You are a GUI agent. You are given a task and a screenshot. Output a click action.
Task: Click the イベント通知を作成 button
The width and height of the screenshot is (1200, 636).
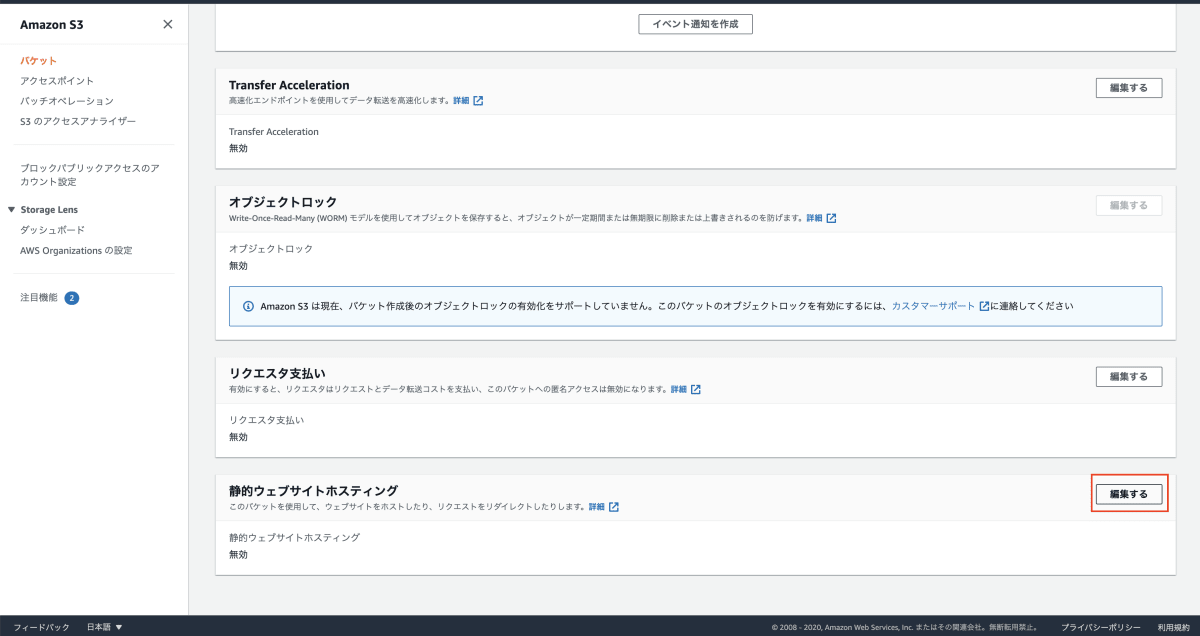696,24
